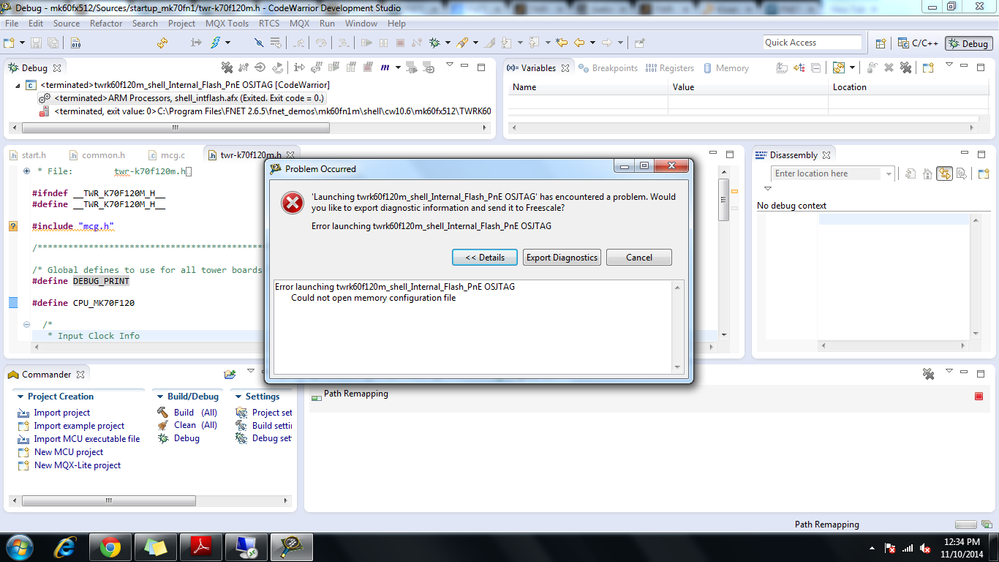Switch to the Breakpoints tab
The height and width of the screenshot is (562, 999).
coord(608,68)
